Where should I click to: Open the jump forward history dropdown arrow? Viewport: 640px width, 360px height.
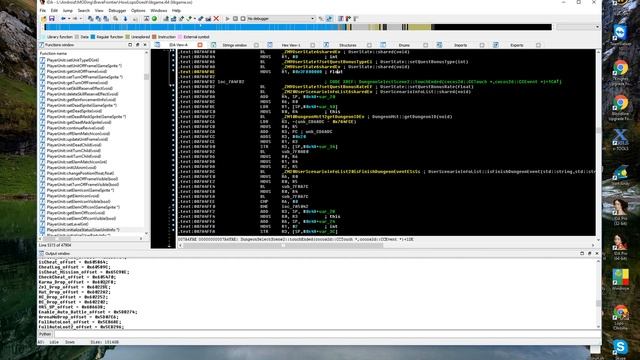tap(81, 19)
